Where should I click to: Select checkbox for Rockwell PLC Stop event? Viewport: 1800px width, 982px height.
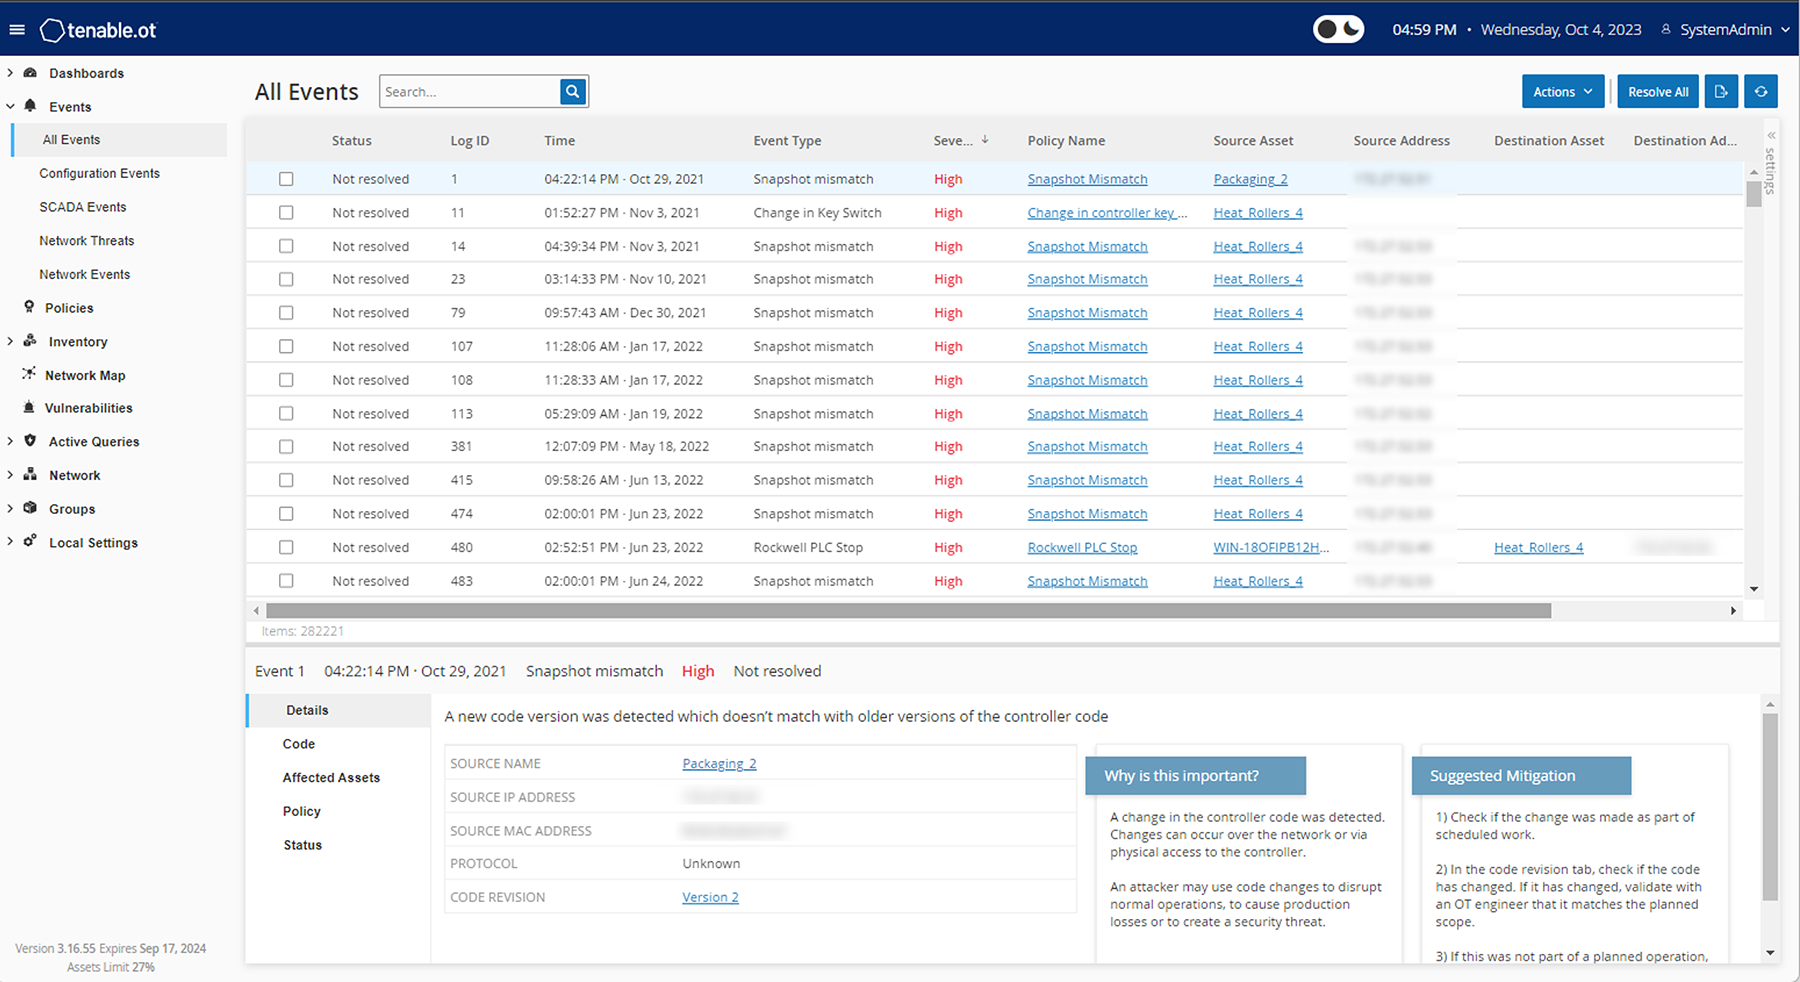pos(286,548)
